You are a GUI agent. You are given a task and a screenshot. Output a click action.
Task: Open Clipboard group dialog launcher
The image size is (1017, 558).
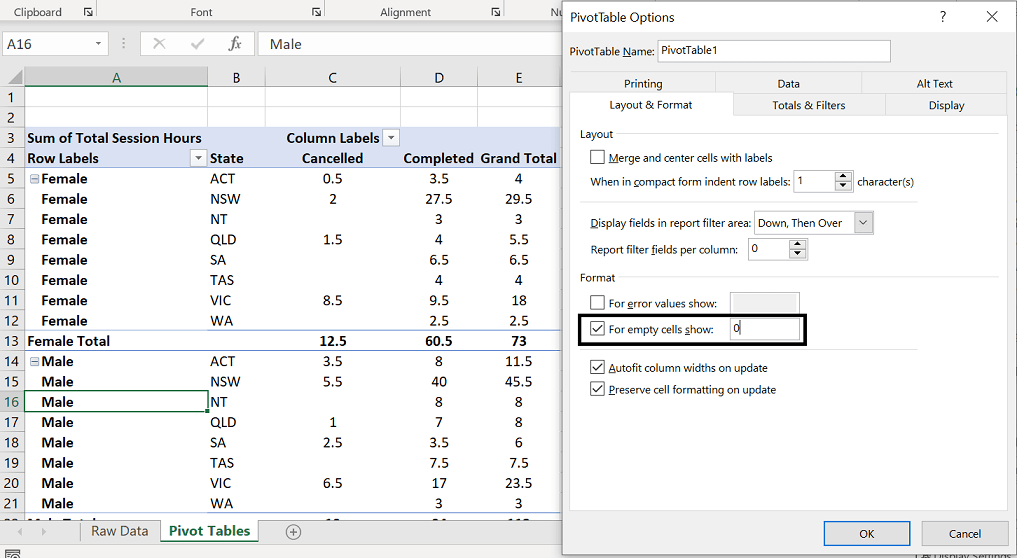click(88, 12)
